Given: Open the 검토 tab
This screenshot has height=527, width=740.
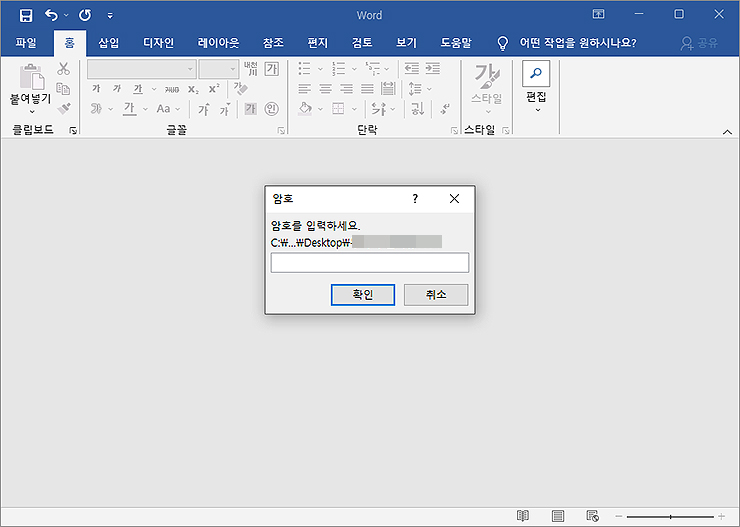Looking at the screenshot, I should pyautogui.click(x=362, y=43).
